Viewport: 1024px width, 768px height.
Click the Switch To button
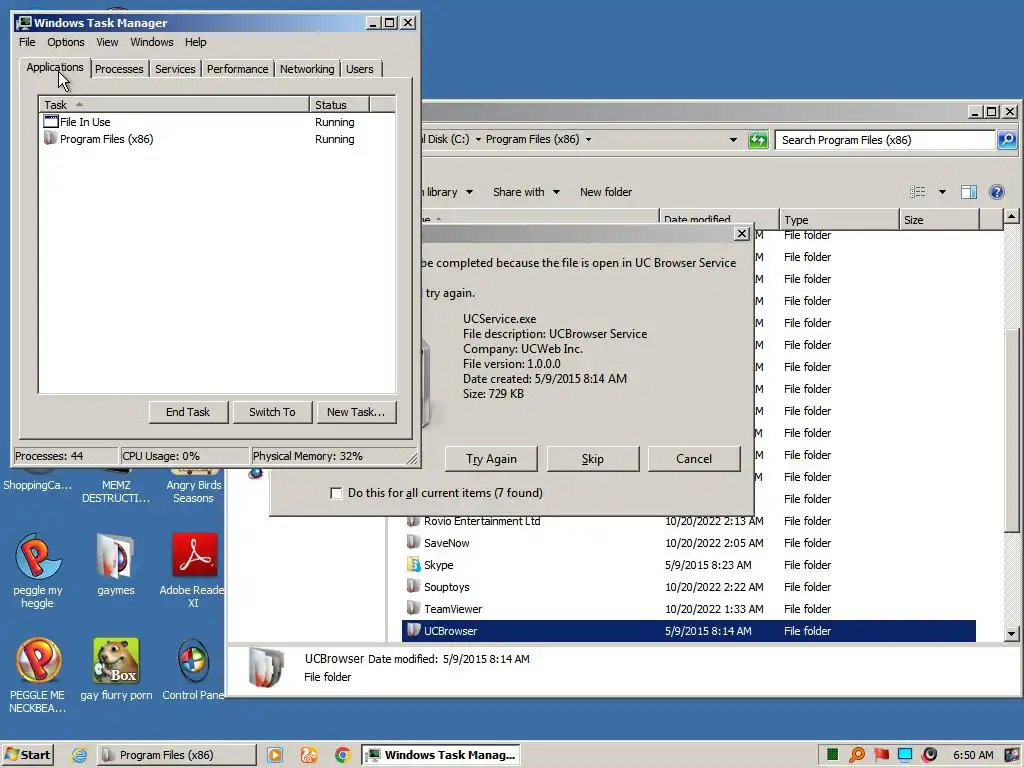[x=272, y=412]
